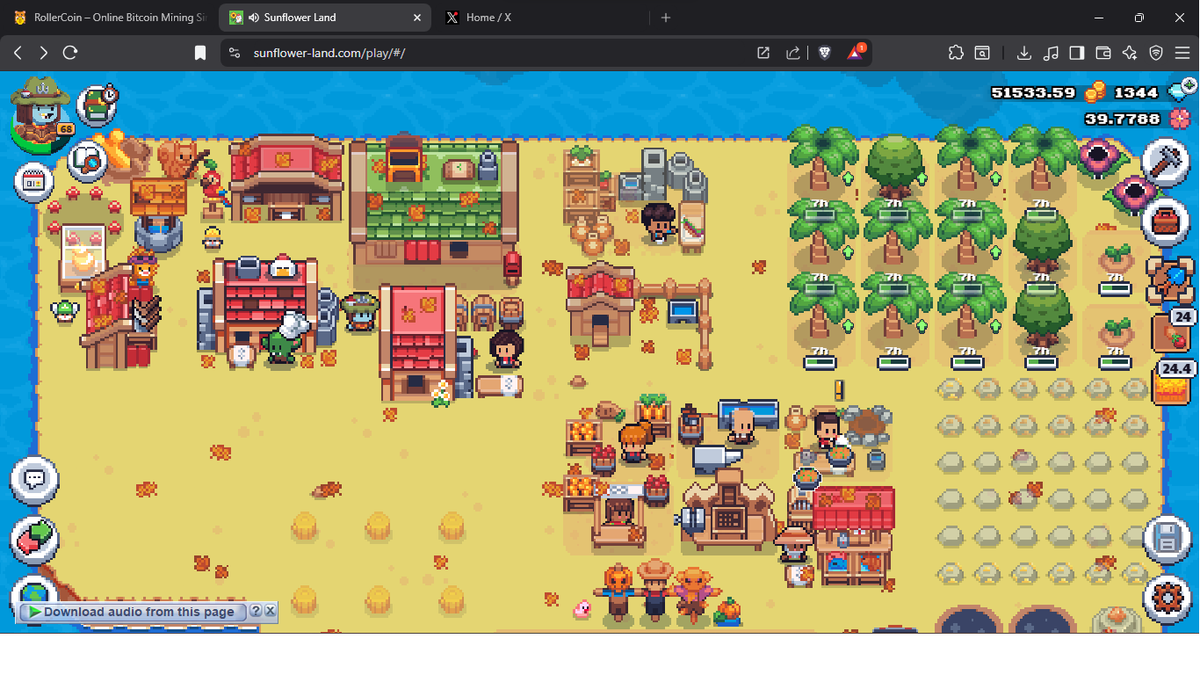The width and height of the screenshot is (1200, 675).
Task: Click the blue laptop on the wooden desk
Action: coord(683,312)
